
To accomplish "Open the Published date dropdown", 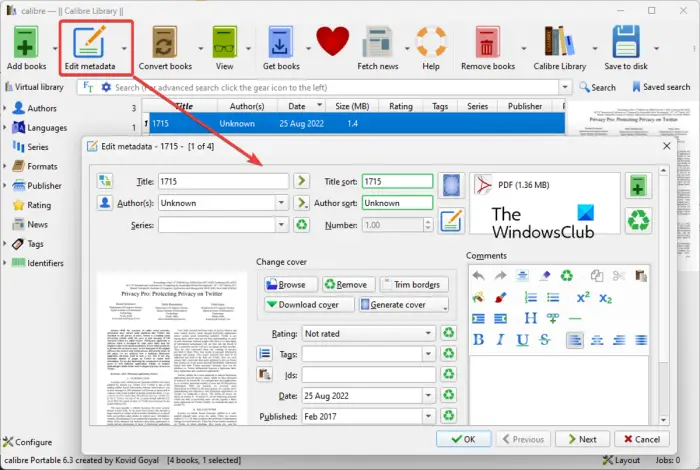I will (x=428, y=416).
